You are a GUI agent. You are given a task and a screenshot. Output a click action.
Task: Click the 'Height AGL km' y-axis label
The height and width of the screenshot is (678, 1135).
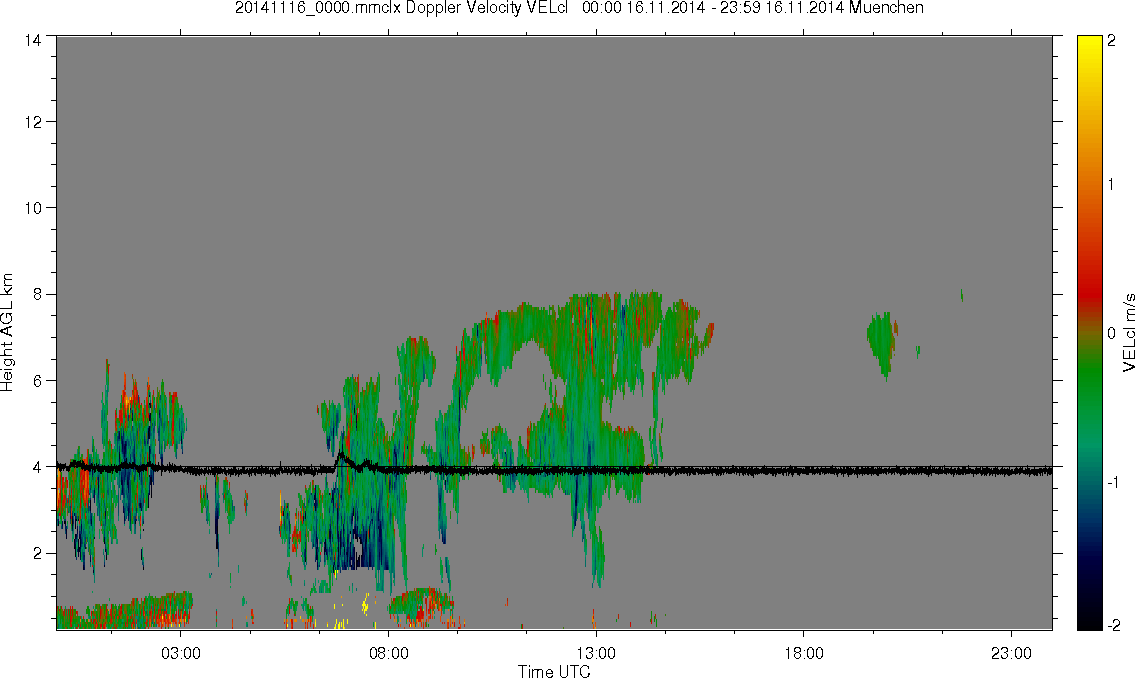pyautogui.click(x=7, y=333)
